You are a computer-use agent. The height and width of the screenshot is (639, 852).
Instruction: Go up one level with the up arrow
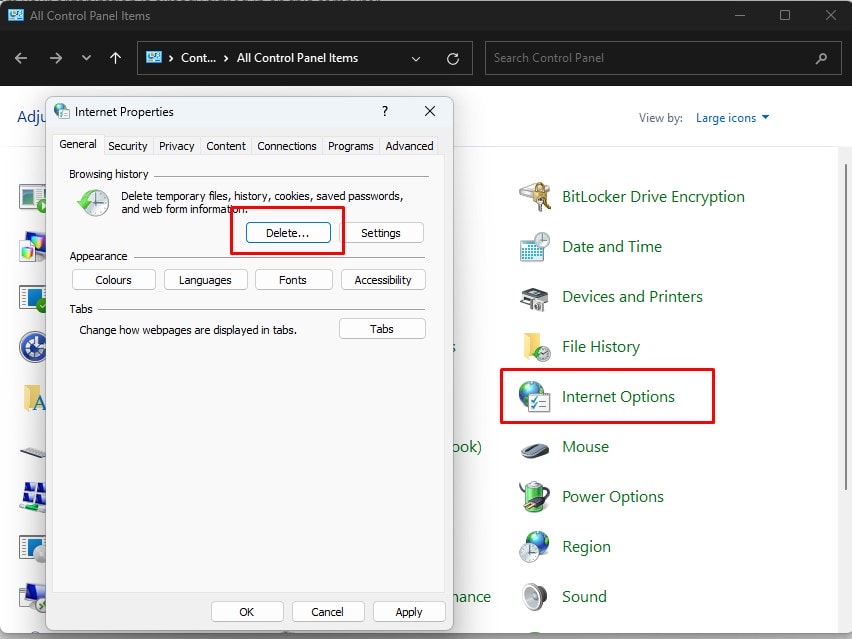pos(115,58)
